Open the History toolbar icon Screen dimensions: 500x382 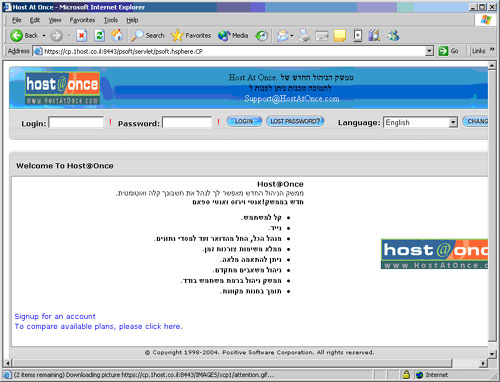(x=262, y=35)
